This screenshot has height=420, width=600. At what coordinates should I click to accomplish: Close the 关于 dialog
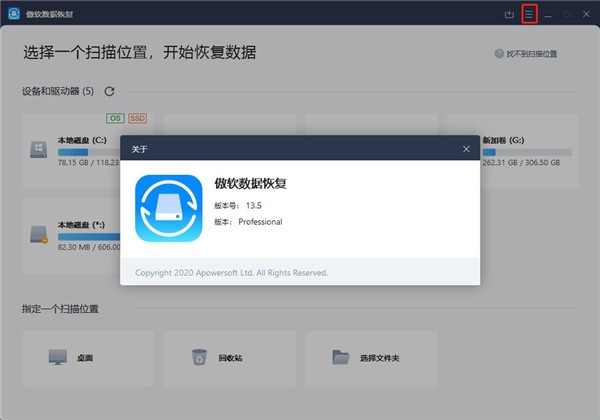pyautogui.click(x=465, y=149)
